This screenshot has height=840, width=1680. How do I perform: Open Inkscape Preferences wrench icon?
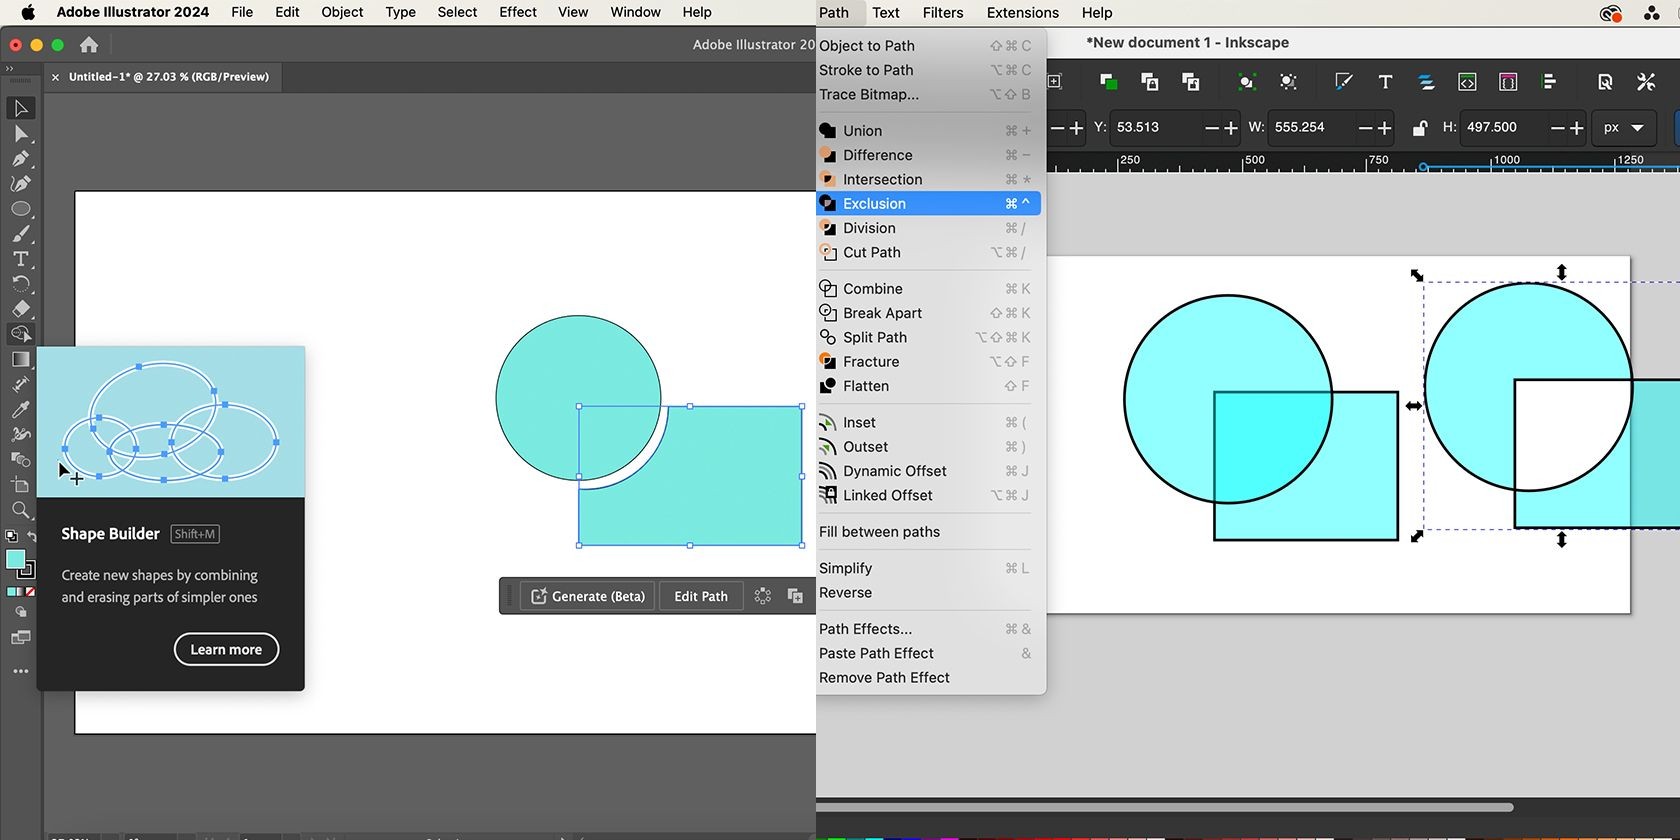point(1646,82)
